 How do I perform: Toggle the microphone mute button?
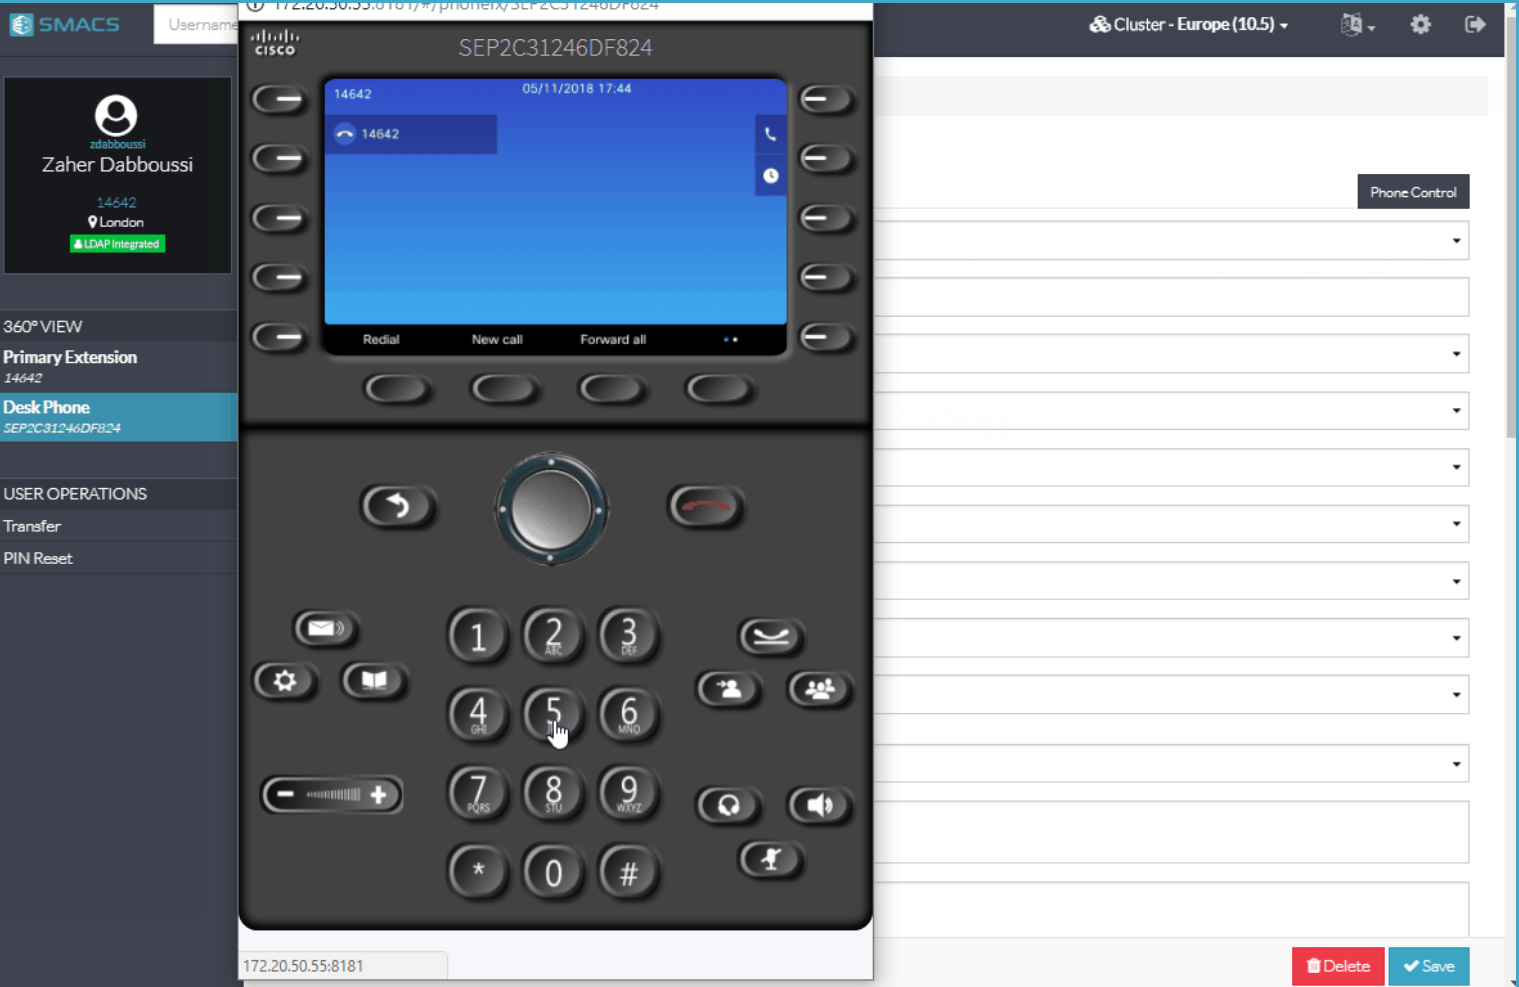coord(770,859)
